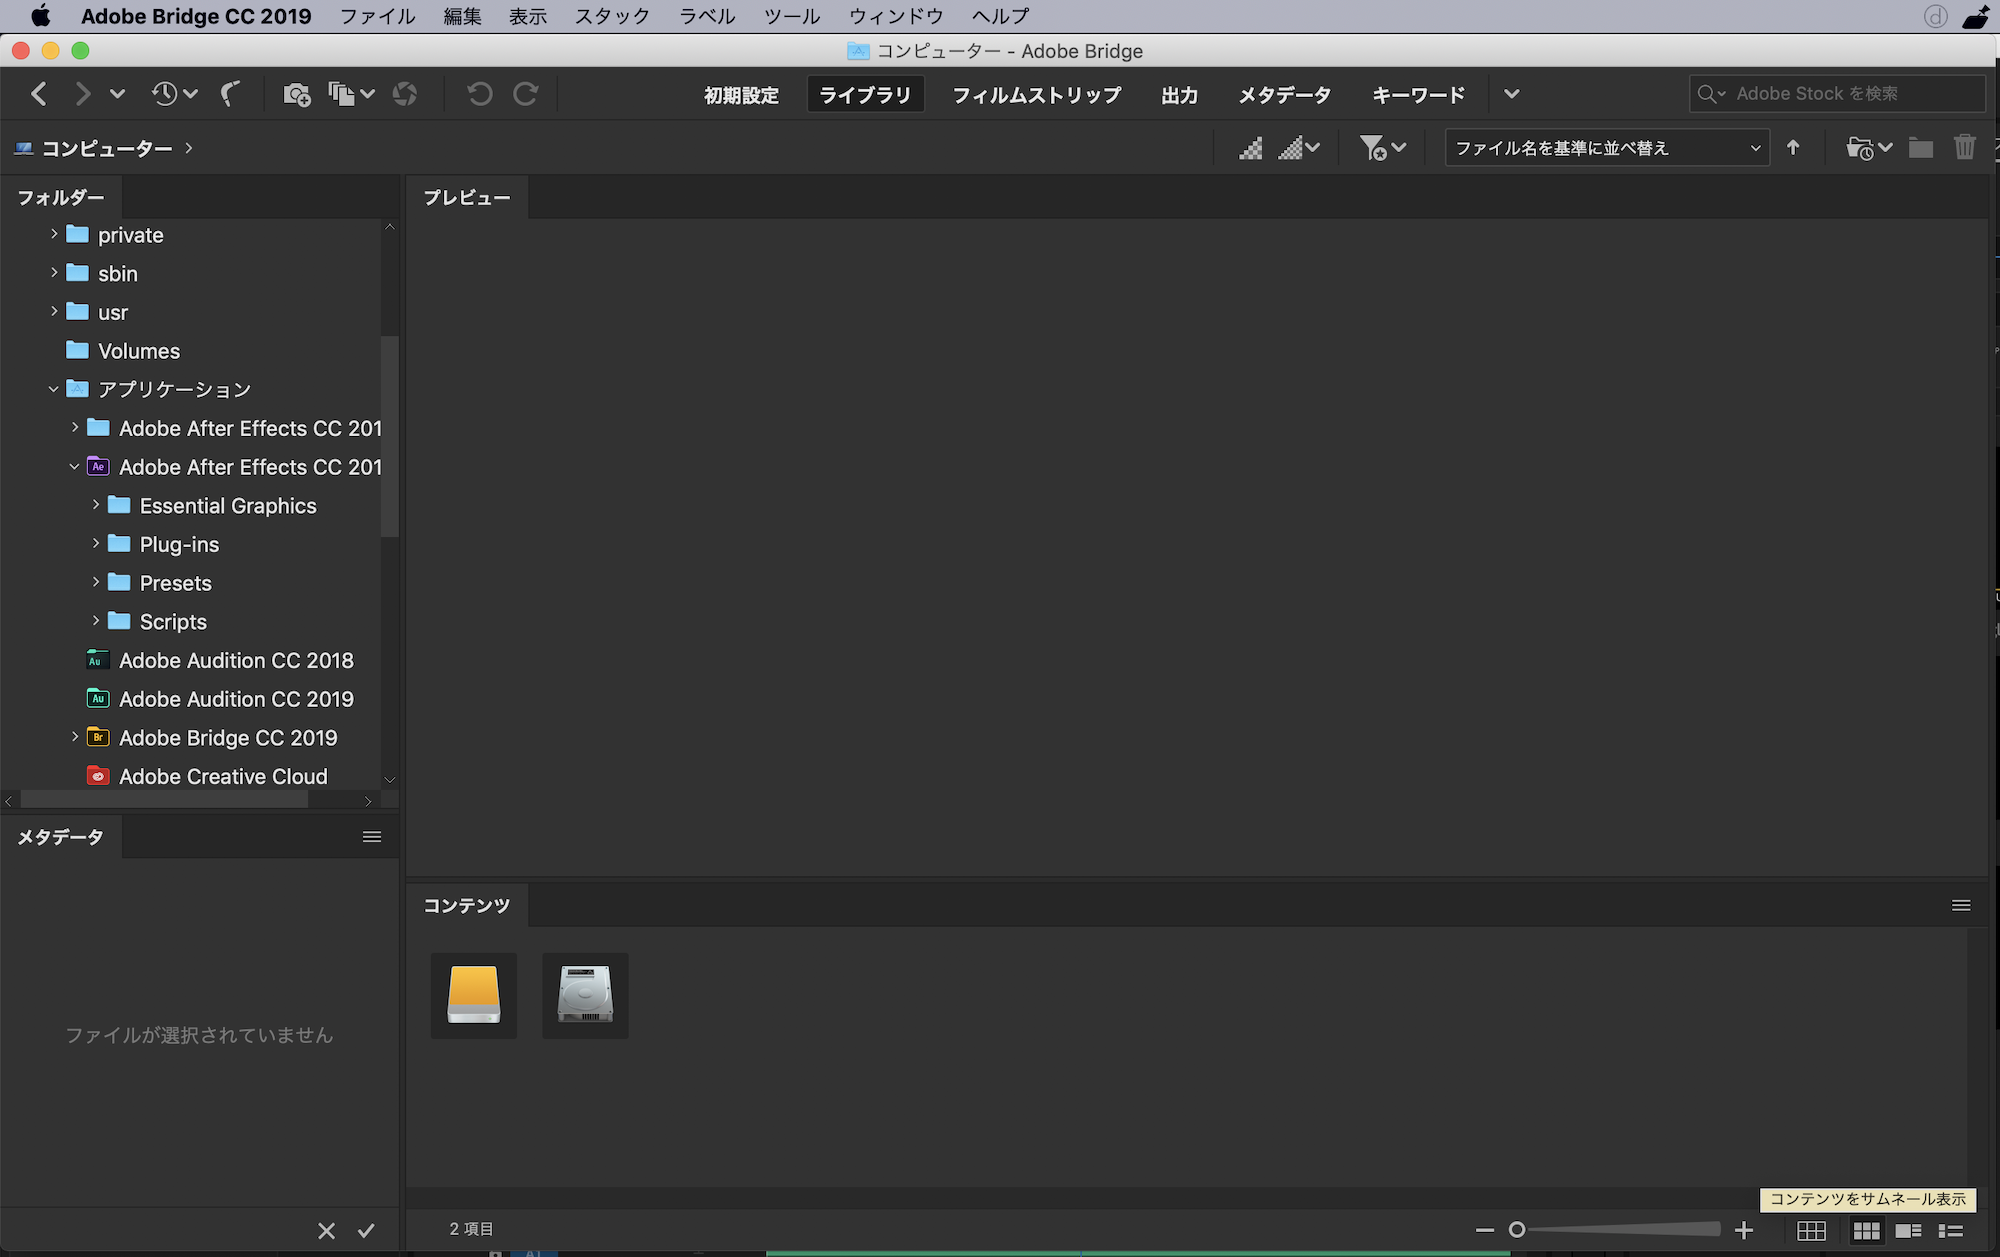This screenshot has width=2000, height=1257.
Task: Open recent history clock dropdown
Action: [x=174, y=94]
